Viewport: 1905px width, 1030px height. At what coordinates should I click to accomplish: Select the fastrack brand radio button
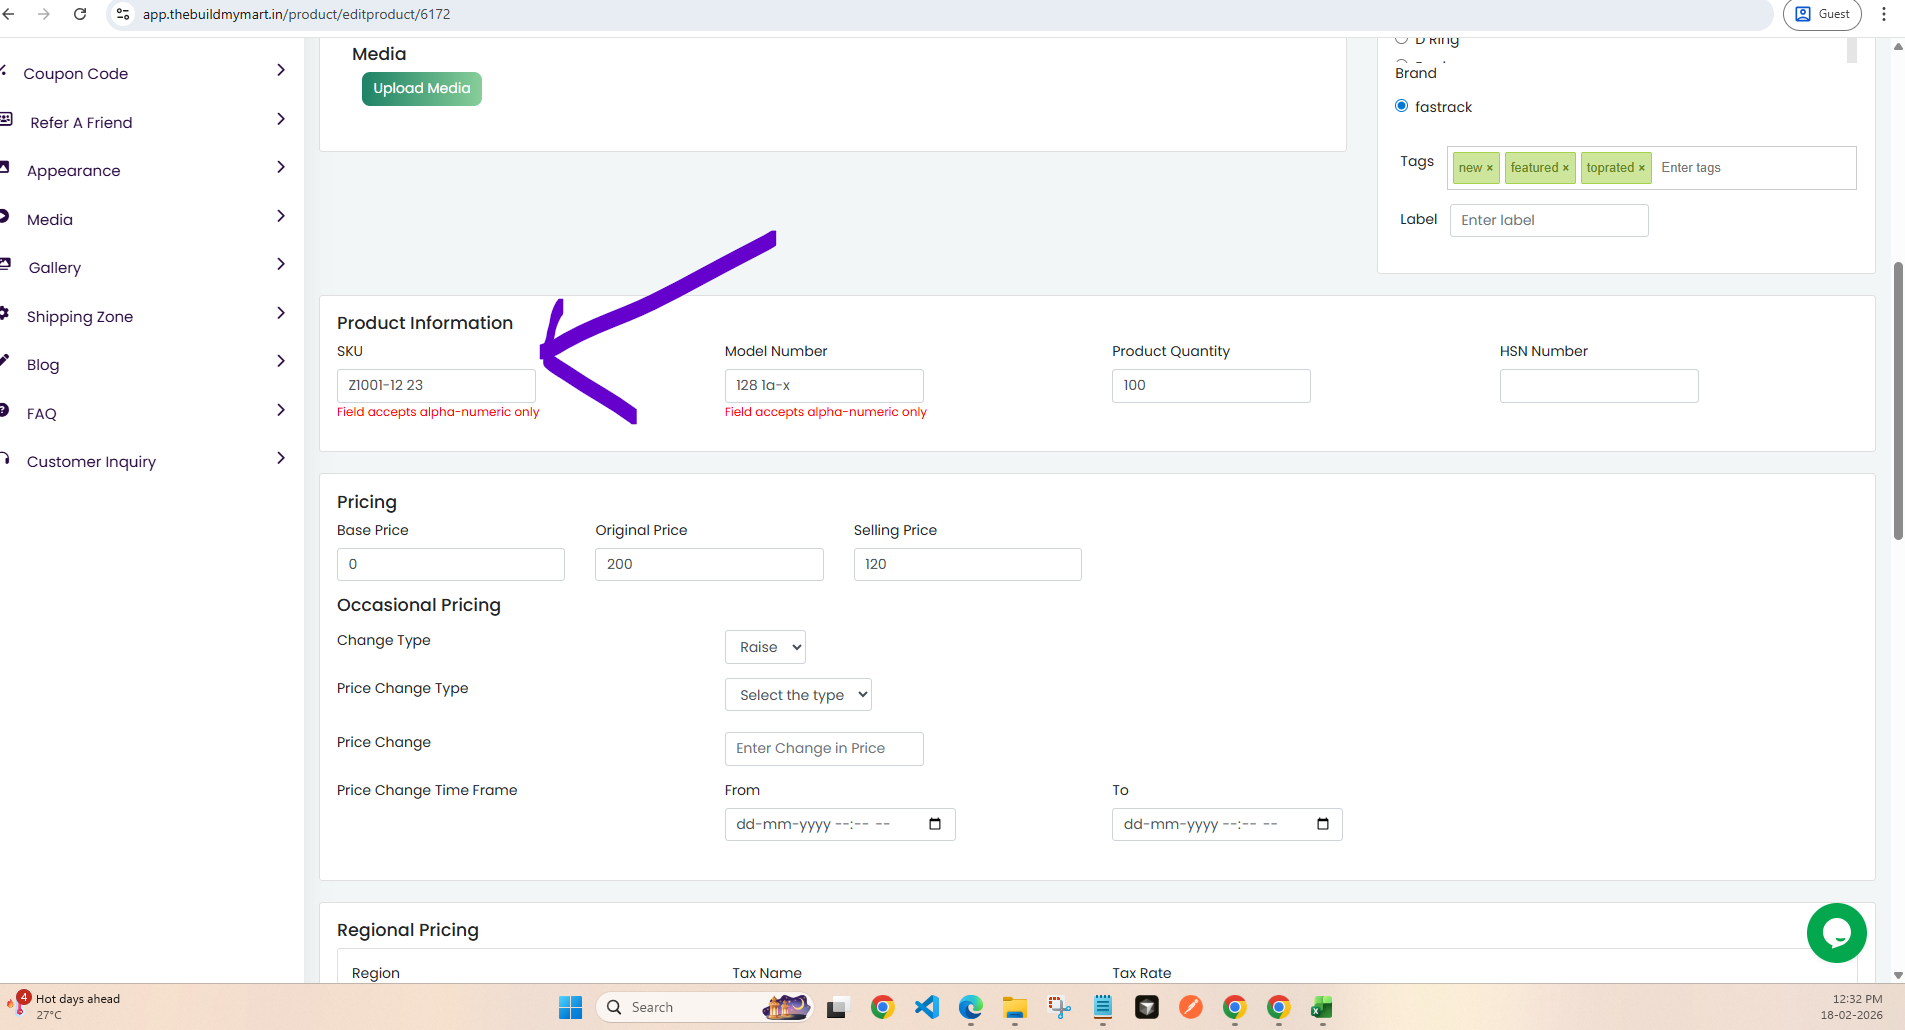1401,106
